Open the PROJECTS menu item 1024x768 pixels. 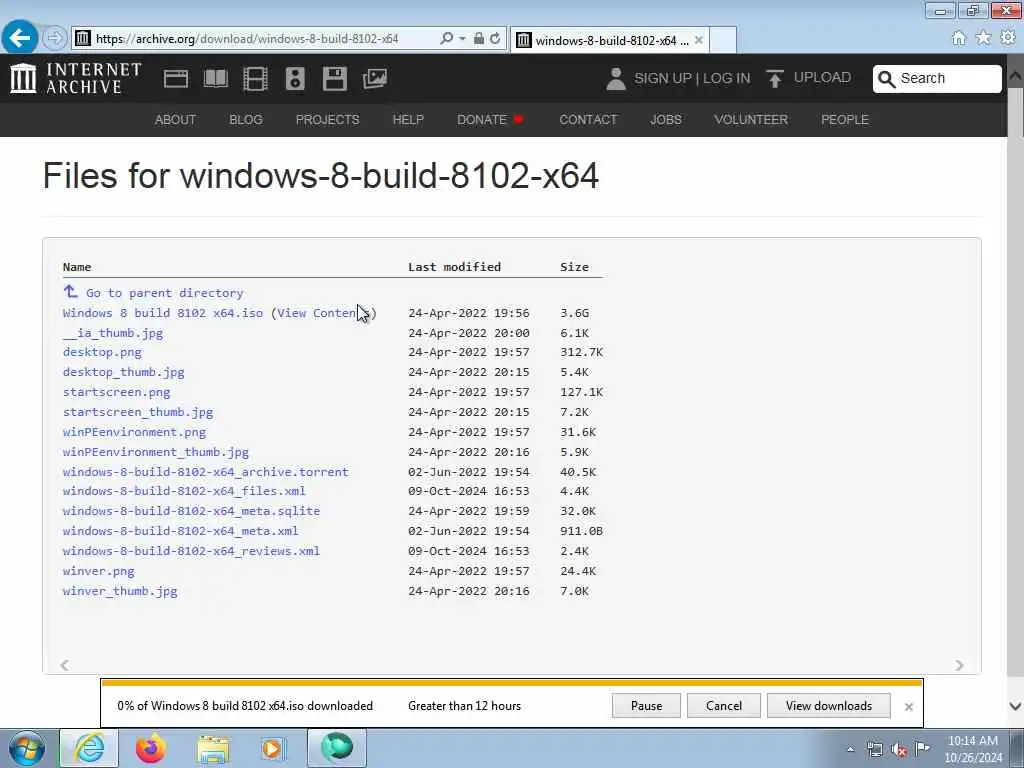[x=327, y=120]
